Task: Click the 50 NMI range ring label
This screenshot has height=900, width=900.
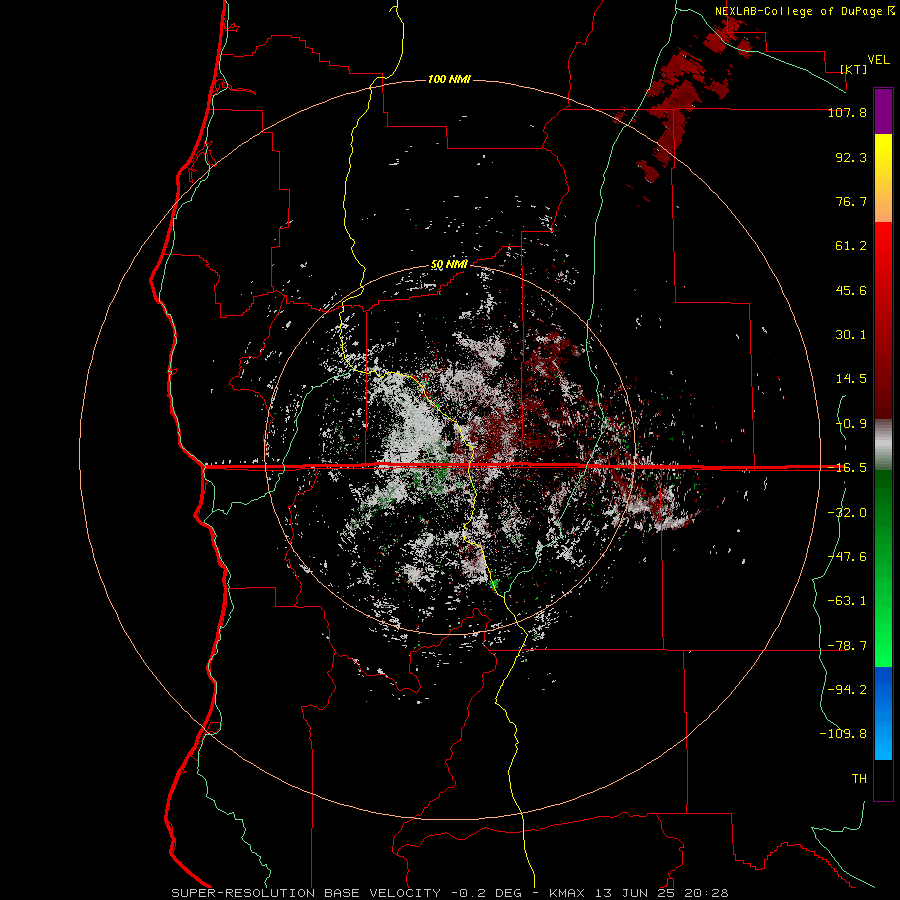Action: 449,265
